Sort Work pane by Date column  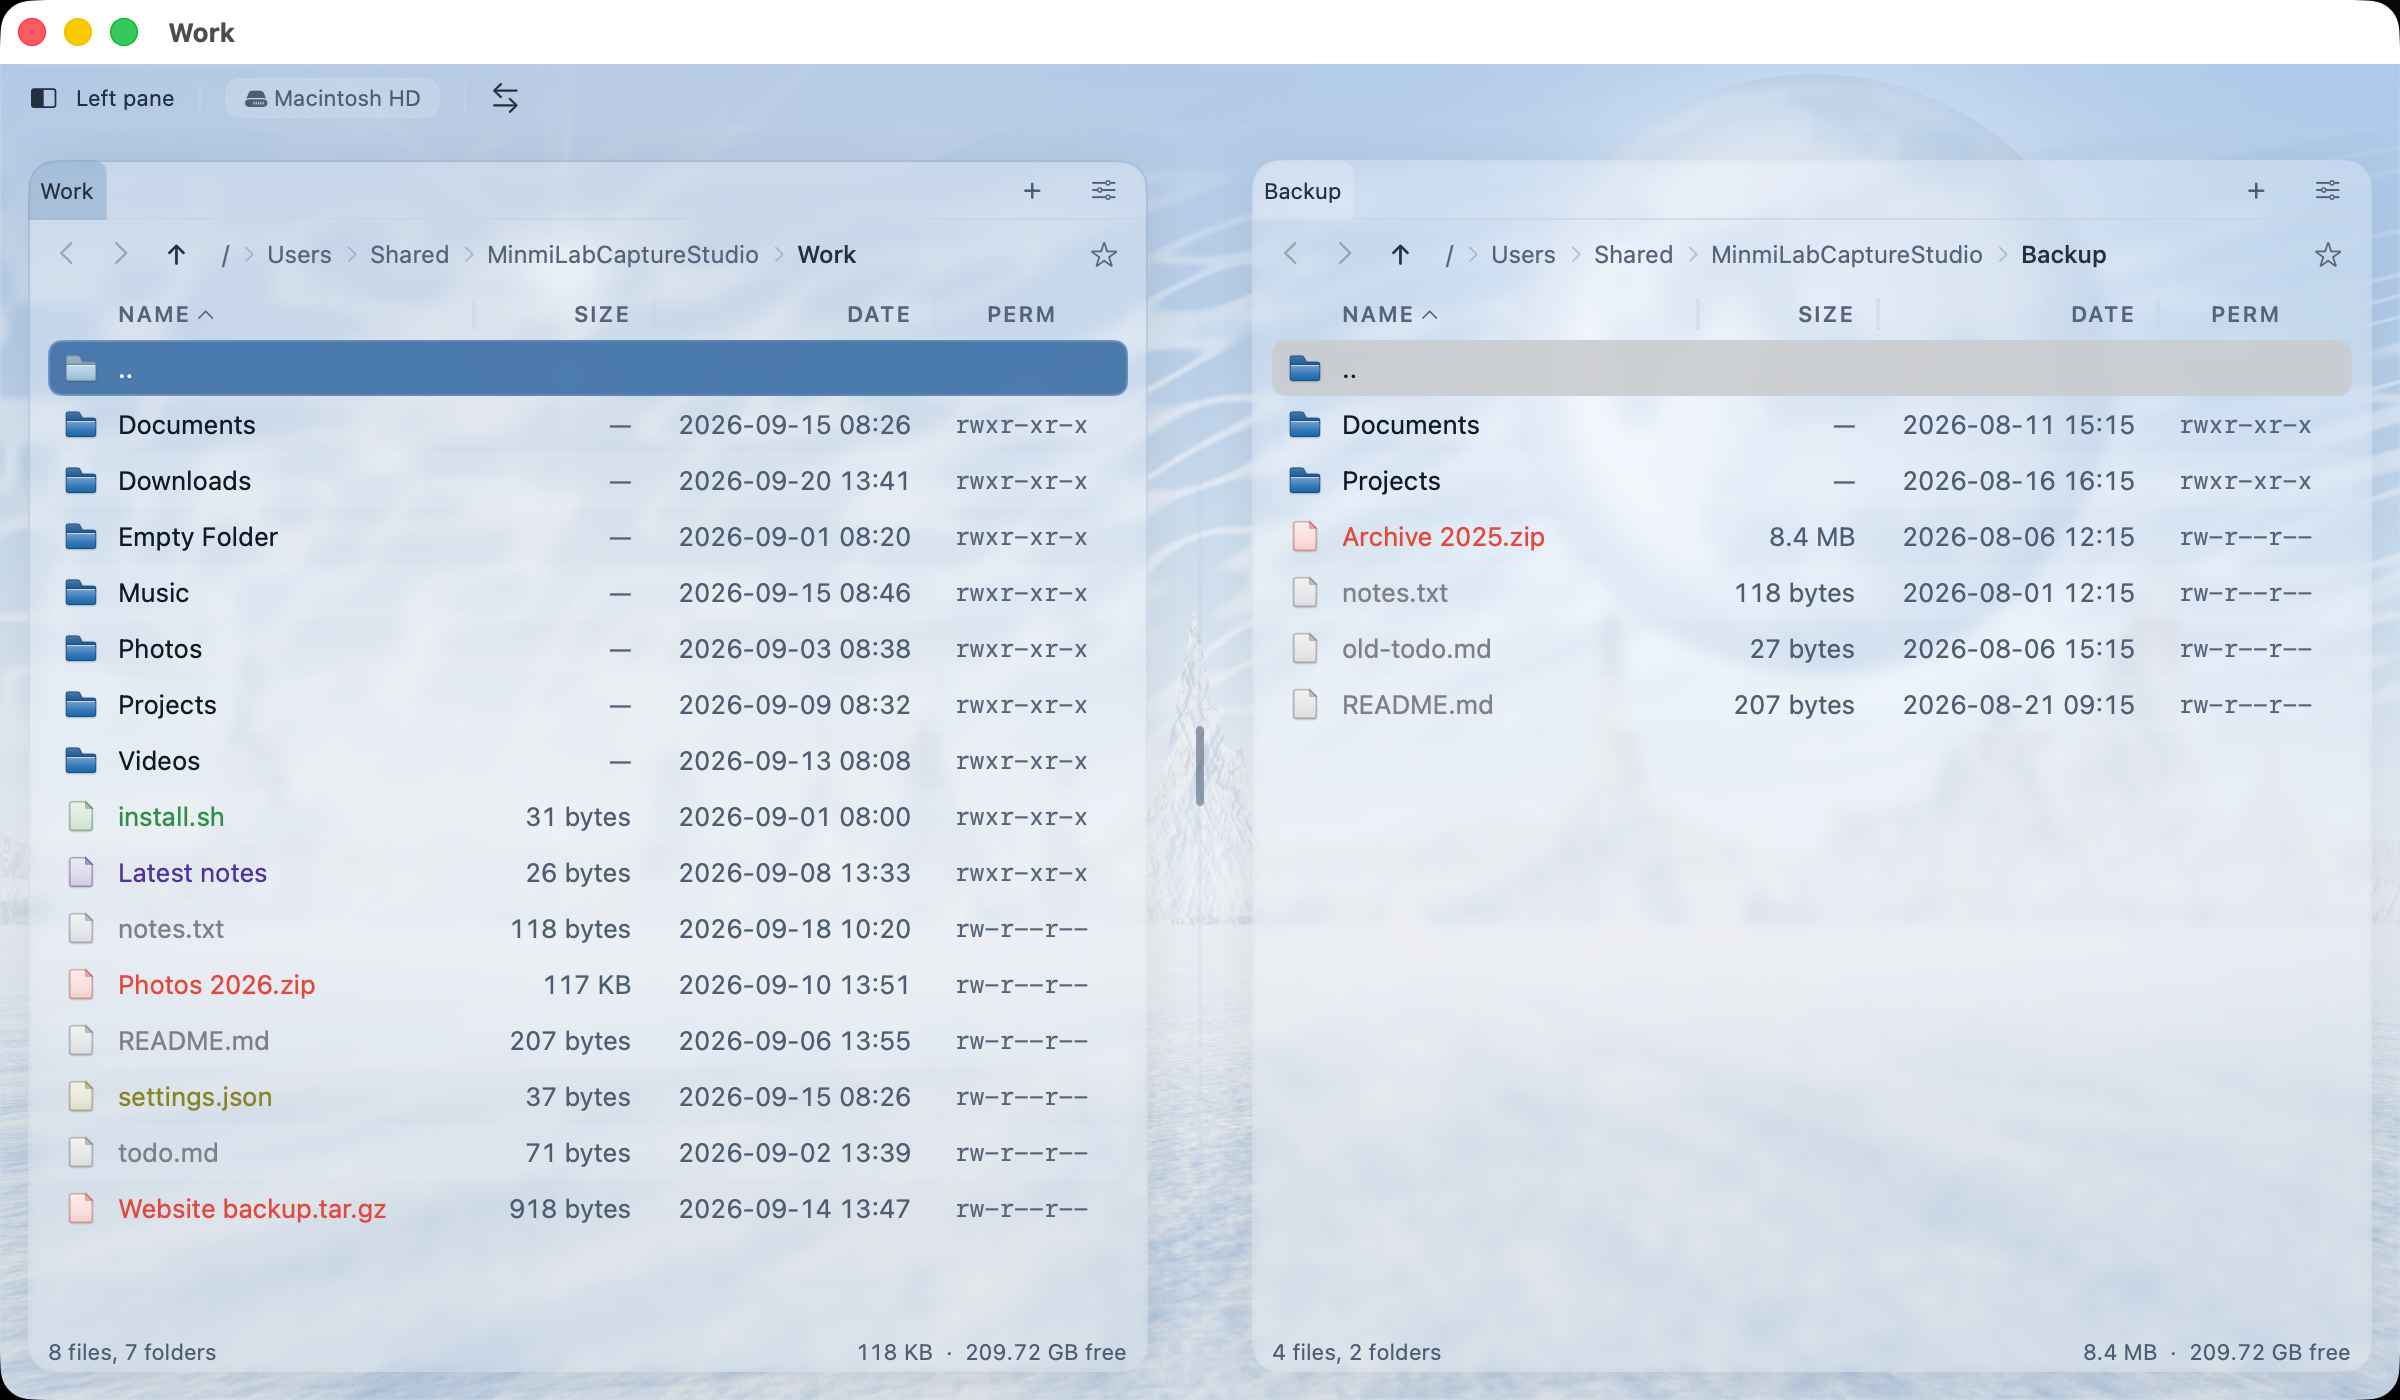878,315
